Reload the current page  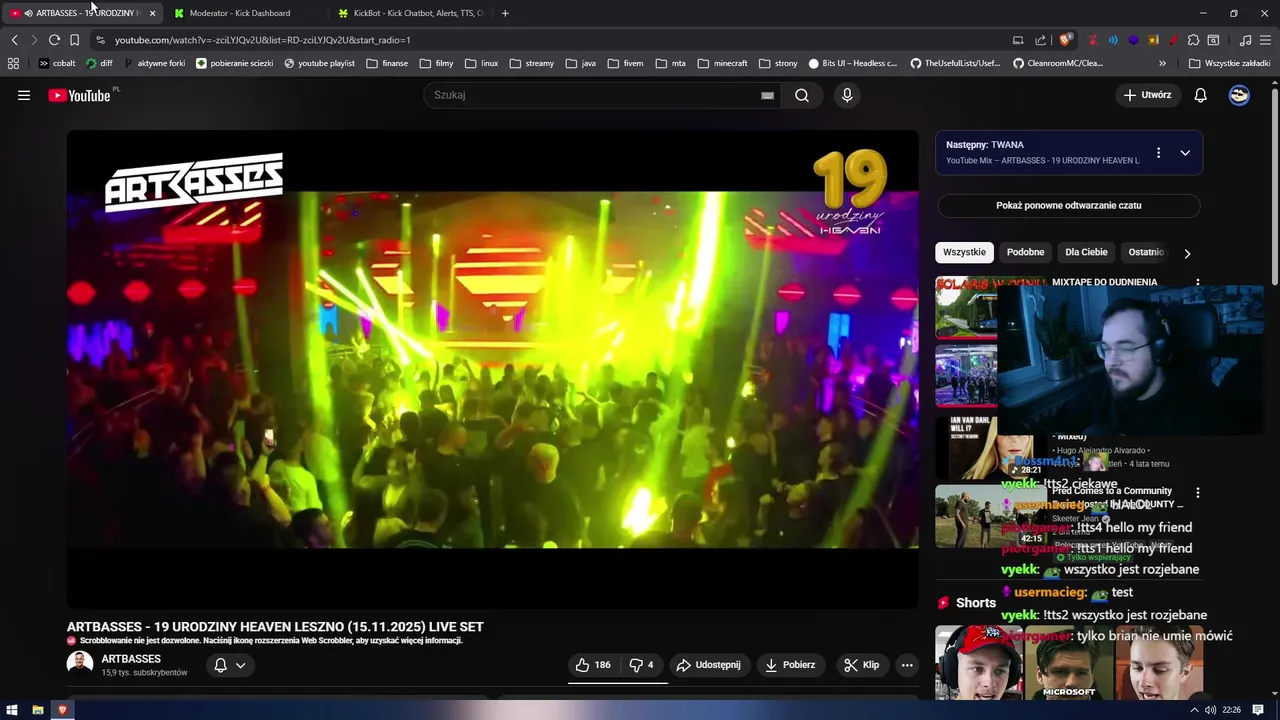(x=54, y=40)
